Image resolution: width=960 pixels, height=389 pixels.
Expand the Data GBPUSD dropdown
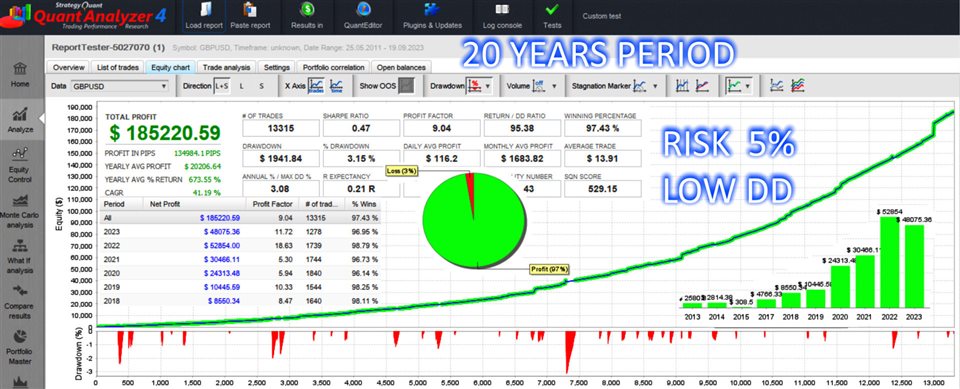click(119, 86)
